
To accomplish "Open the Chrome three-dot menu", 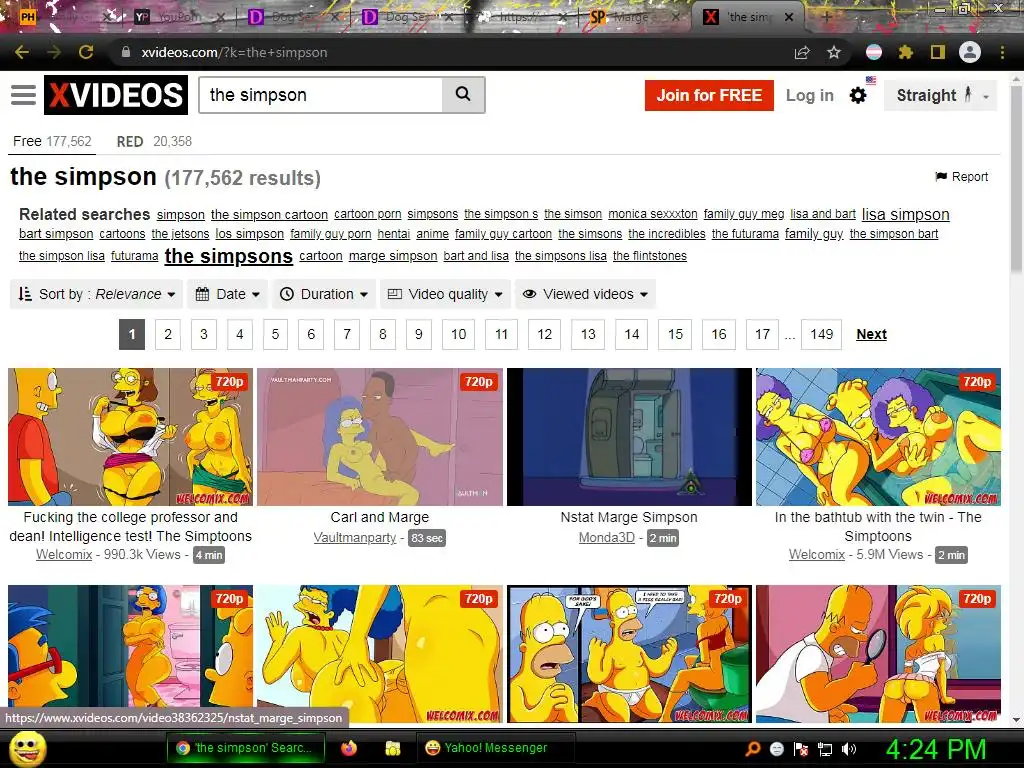I will 1002,52.
